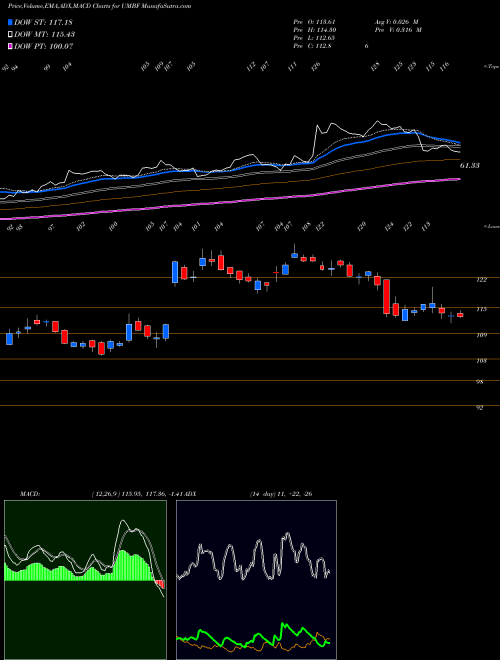500x660 pixels.
Task: Click the 'Pre O: 113.61' value
Action: click(314, 22)
